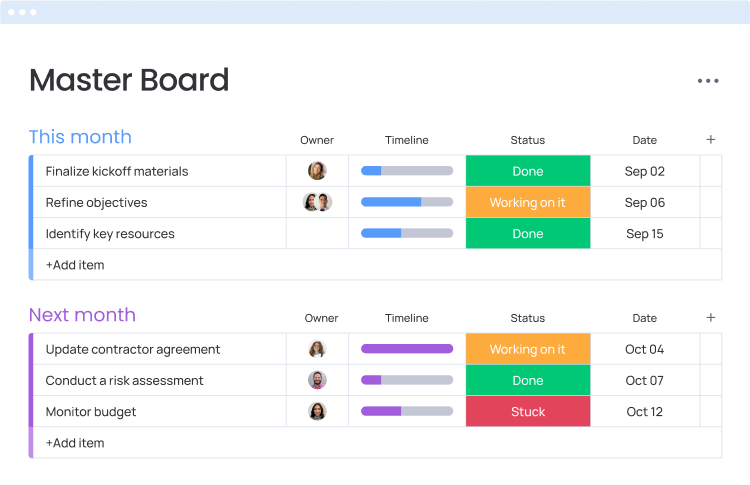
Task: Click owner avatar for Finalize kickoff materials
Action: point(317,171)
